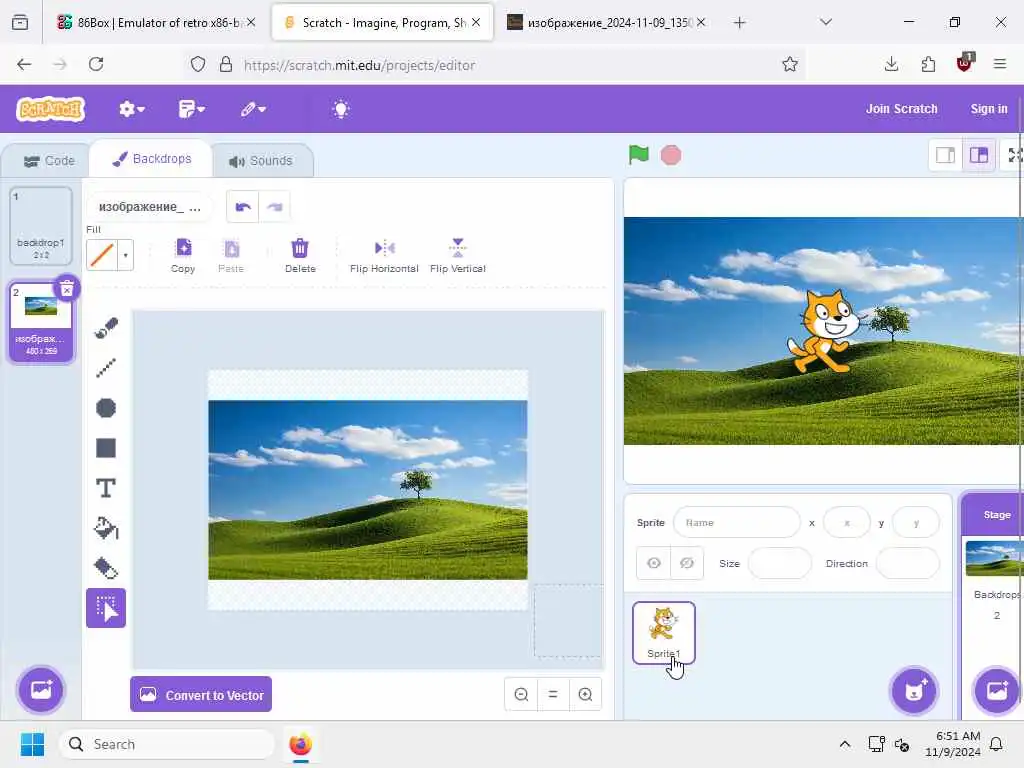Click the Direction input field
This screenshot has height=768, width=1024.
tap(908, 563)
